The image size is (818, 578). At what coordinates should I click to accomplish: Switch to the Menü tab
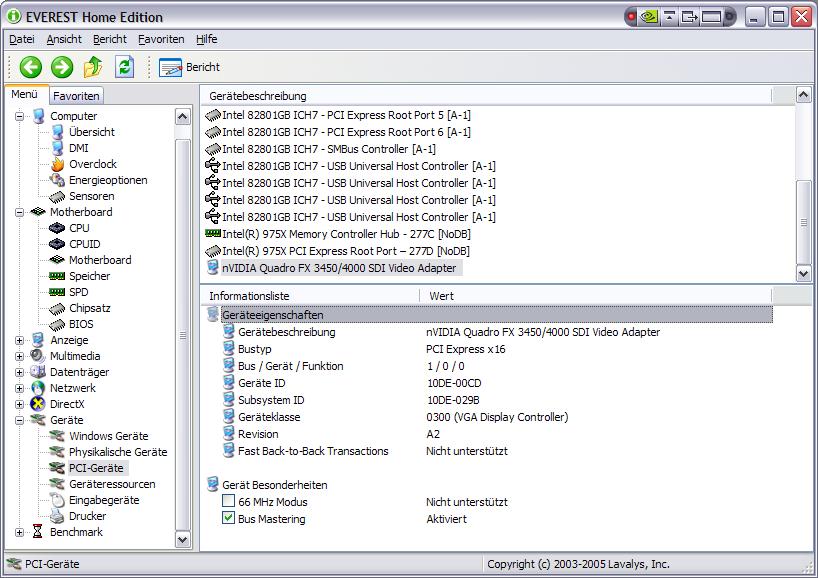(x=25, y=94)
